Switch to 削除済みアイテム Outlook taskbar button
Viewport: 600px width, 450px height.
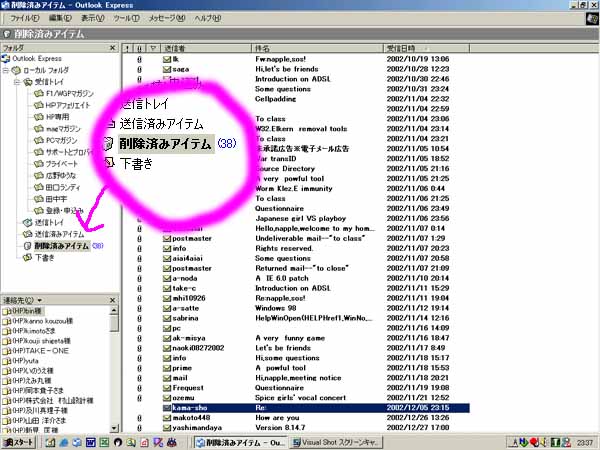(240, 443)
